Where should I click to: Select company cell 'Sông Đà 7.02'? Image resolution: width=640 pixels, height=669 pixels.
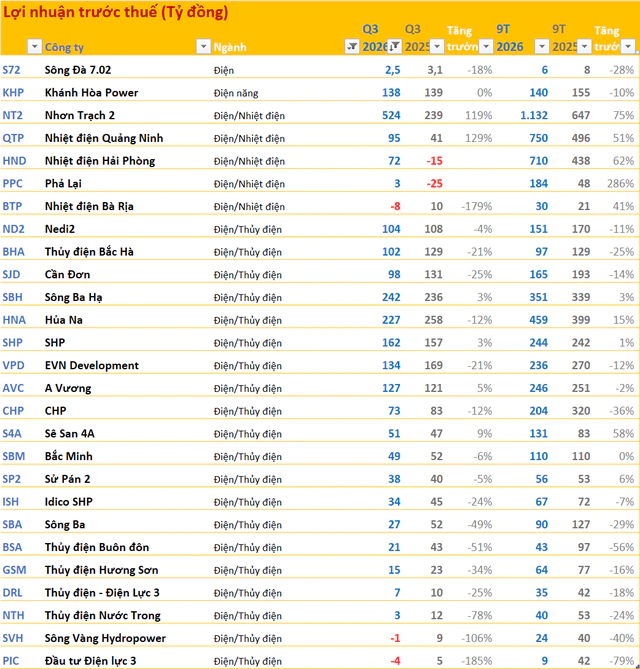[x=78, y=70]
